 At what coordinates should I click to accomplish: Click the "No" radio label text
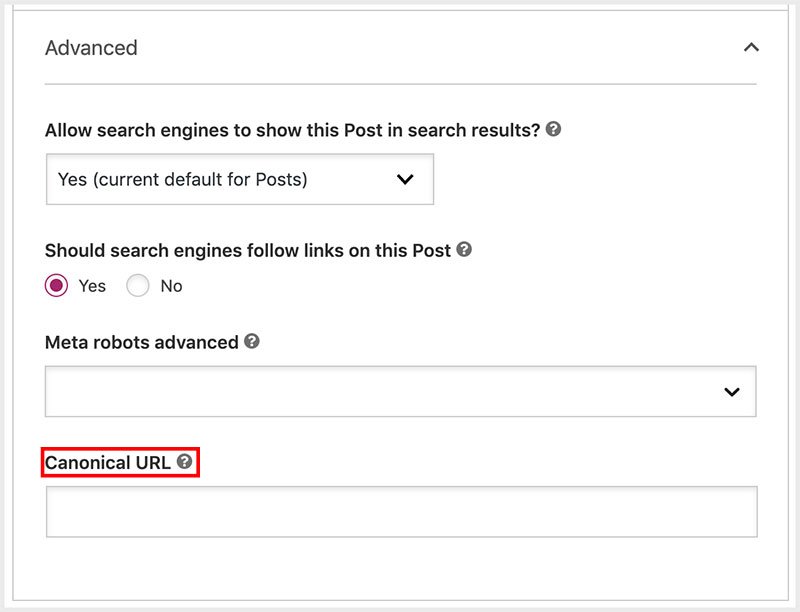pyautogui.click(x=171, y=286)
